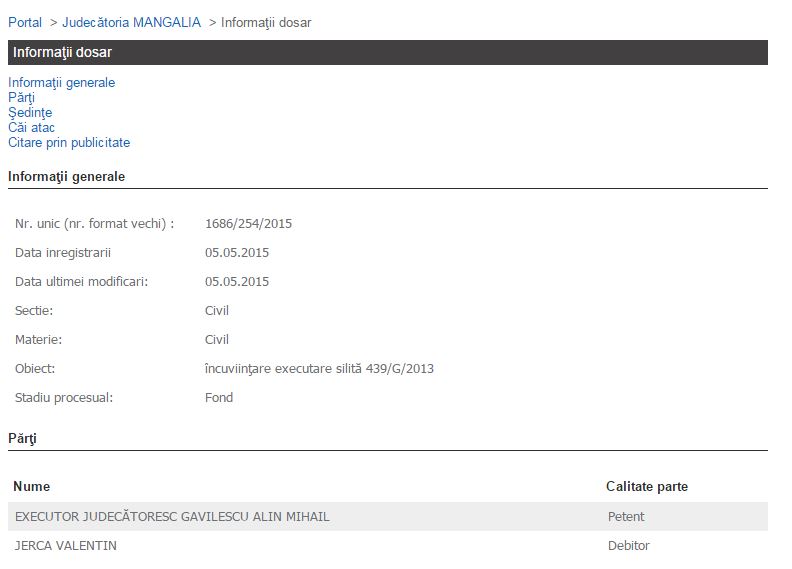Select the Executor Judecătoresc Gavilescu Alin Mihail row

click(x=172, y=516)
